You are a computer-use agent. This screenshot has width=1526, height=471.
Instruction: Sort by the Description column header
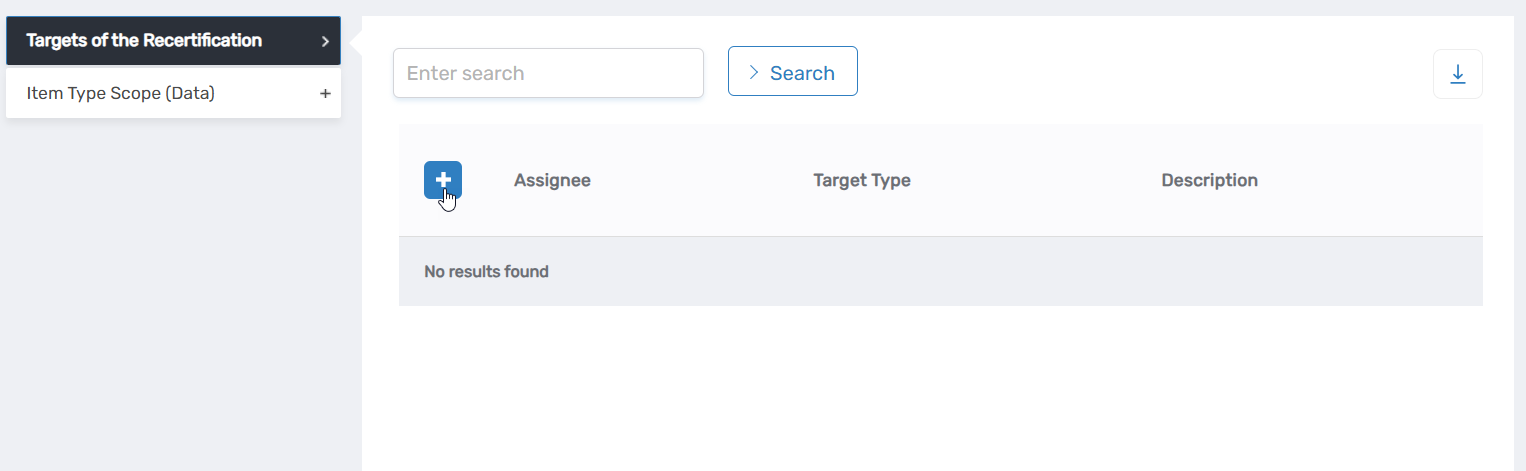click(1209, 181)
